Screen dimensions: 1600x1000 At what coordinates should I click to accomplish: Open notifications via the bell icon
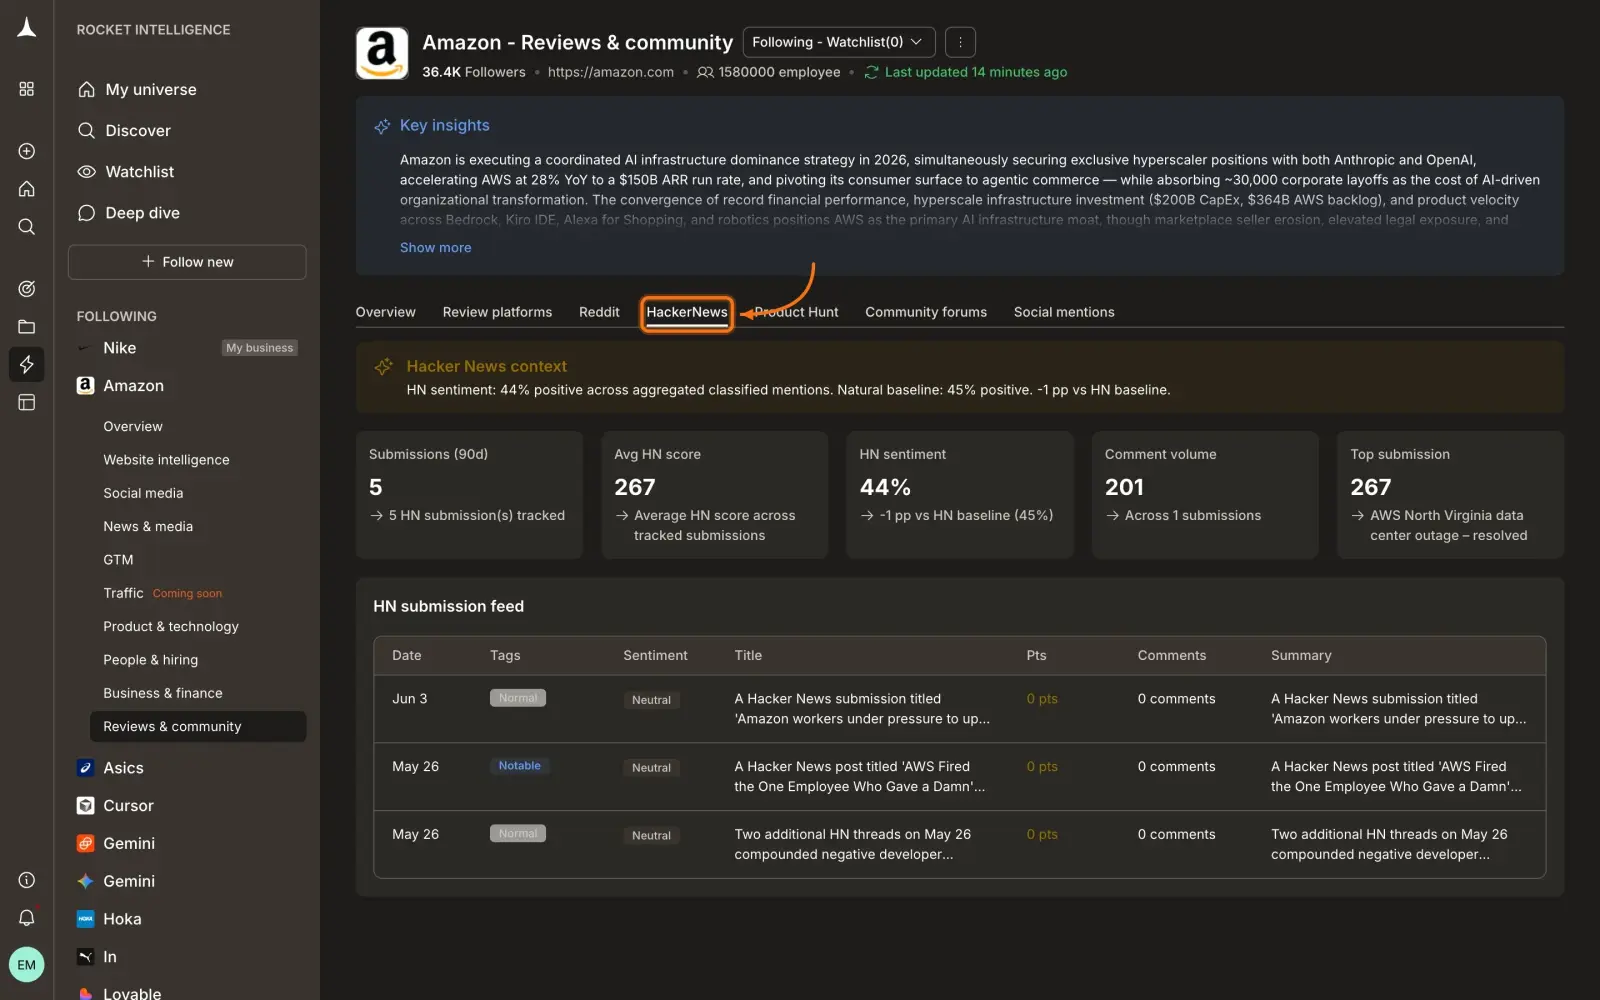click(x=27, y=918)
